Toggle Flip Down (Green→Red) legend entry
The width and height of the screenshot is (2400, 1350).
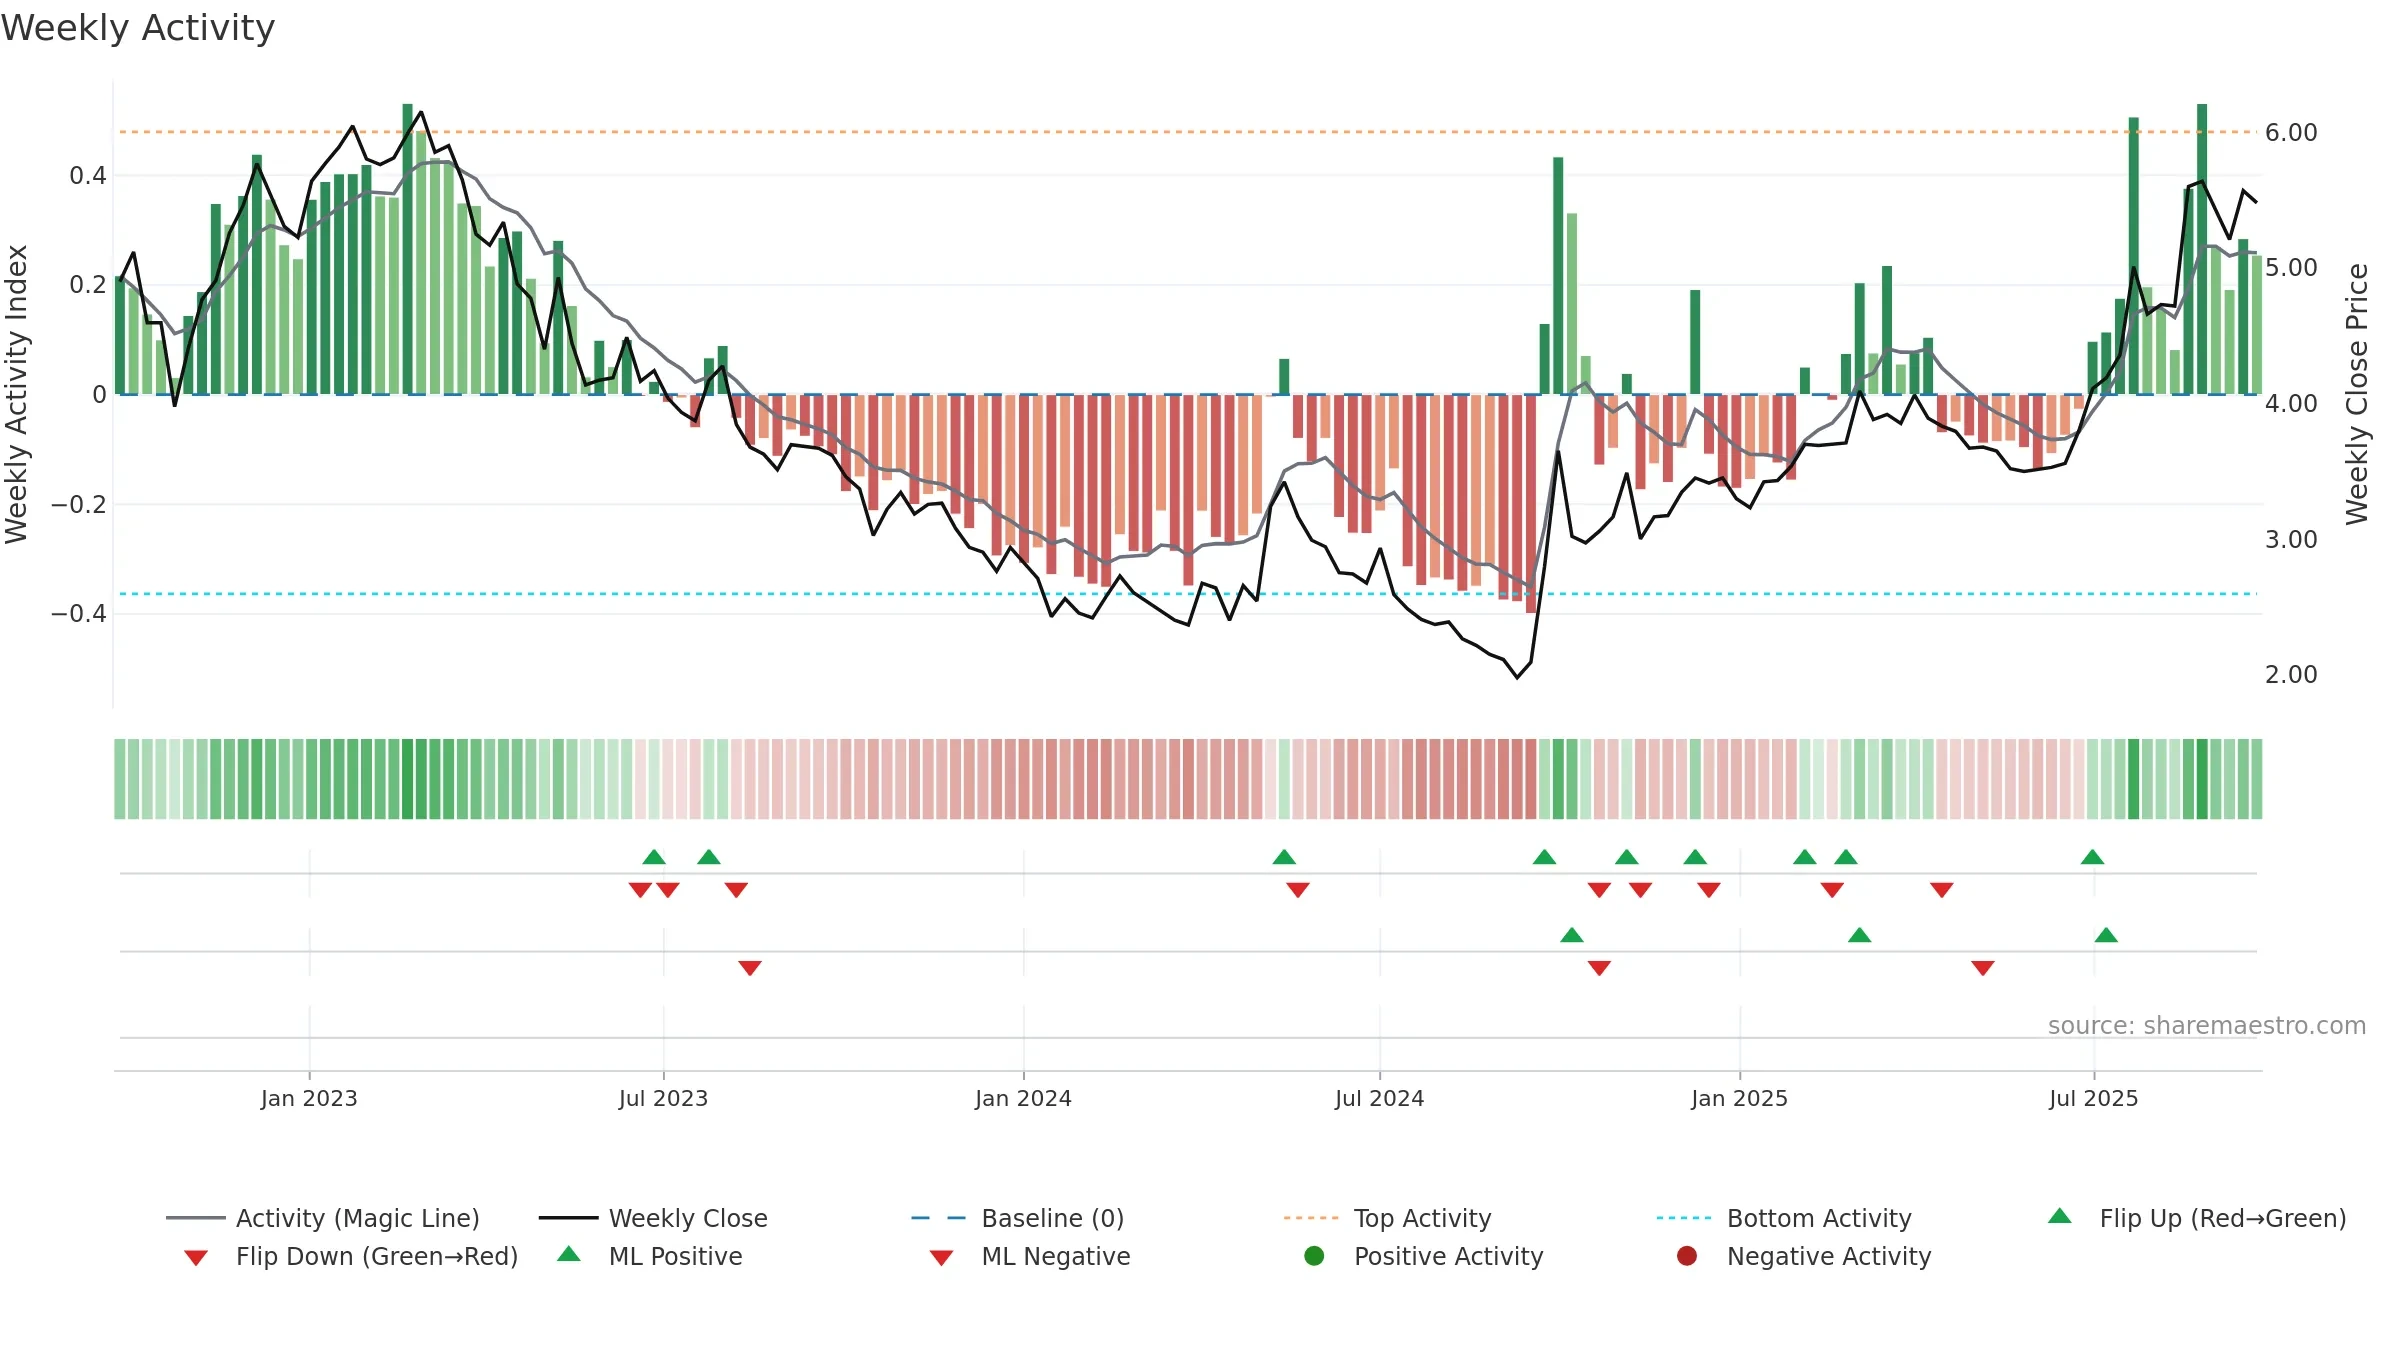pyautogui.click(x=350, y=1256)
